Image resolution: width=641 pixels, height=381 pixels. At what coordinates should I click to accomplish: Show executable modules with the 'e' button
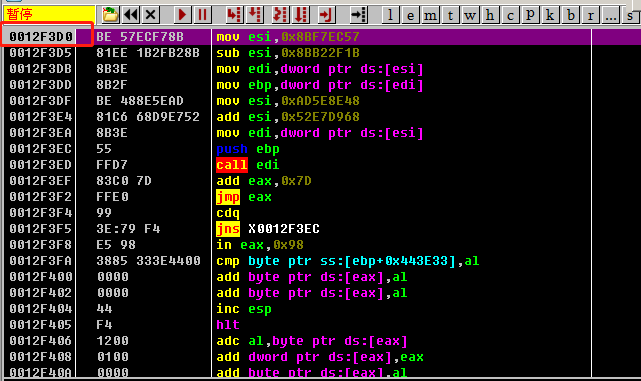tap(410, 15)
